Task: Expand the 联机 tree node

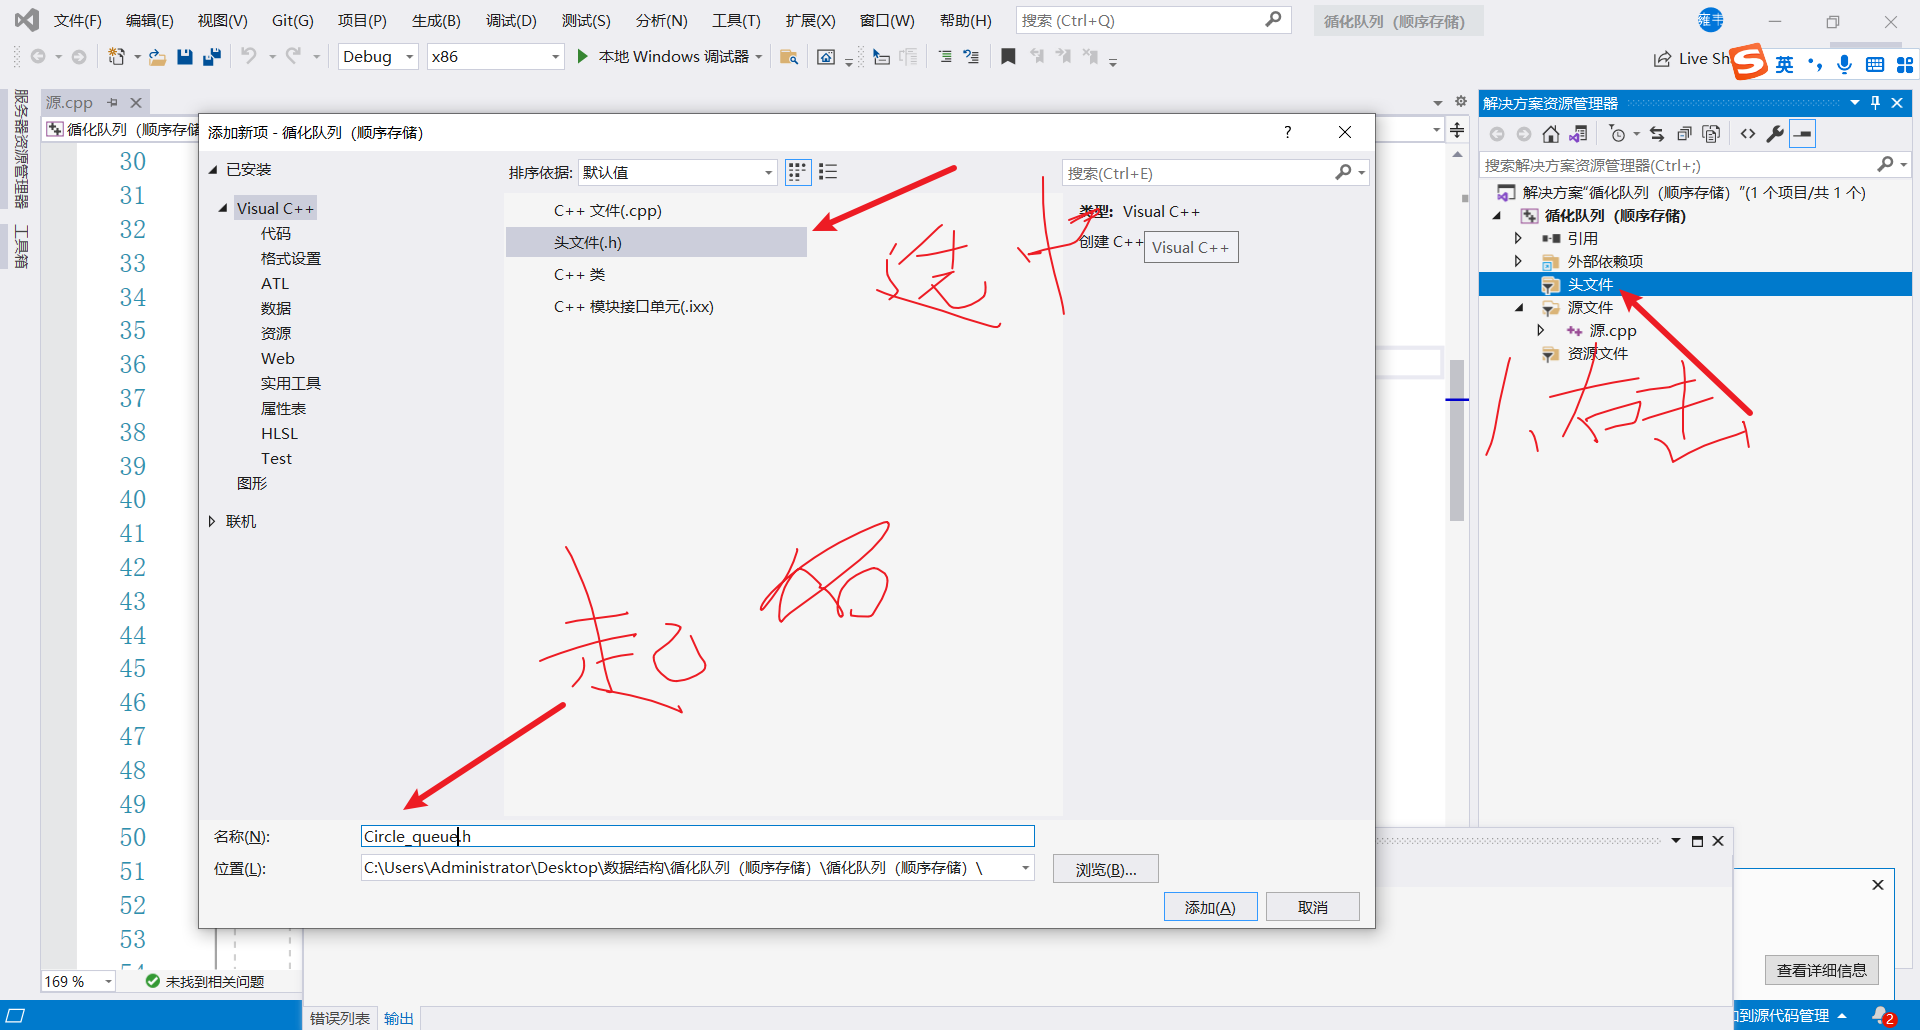Action: pos(212,521)
